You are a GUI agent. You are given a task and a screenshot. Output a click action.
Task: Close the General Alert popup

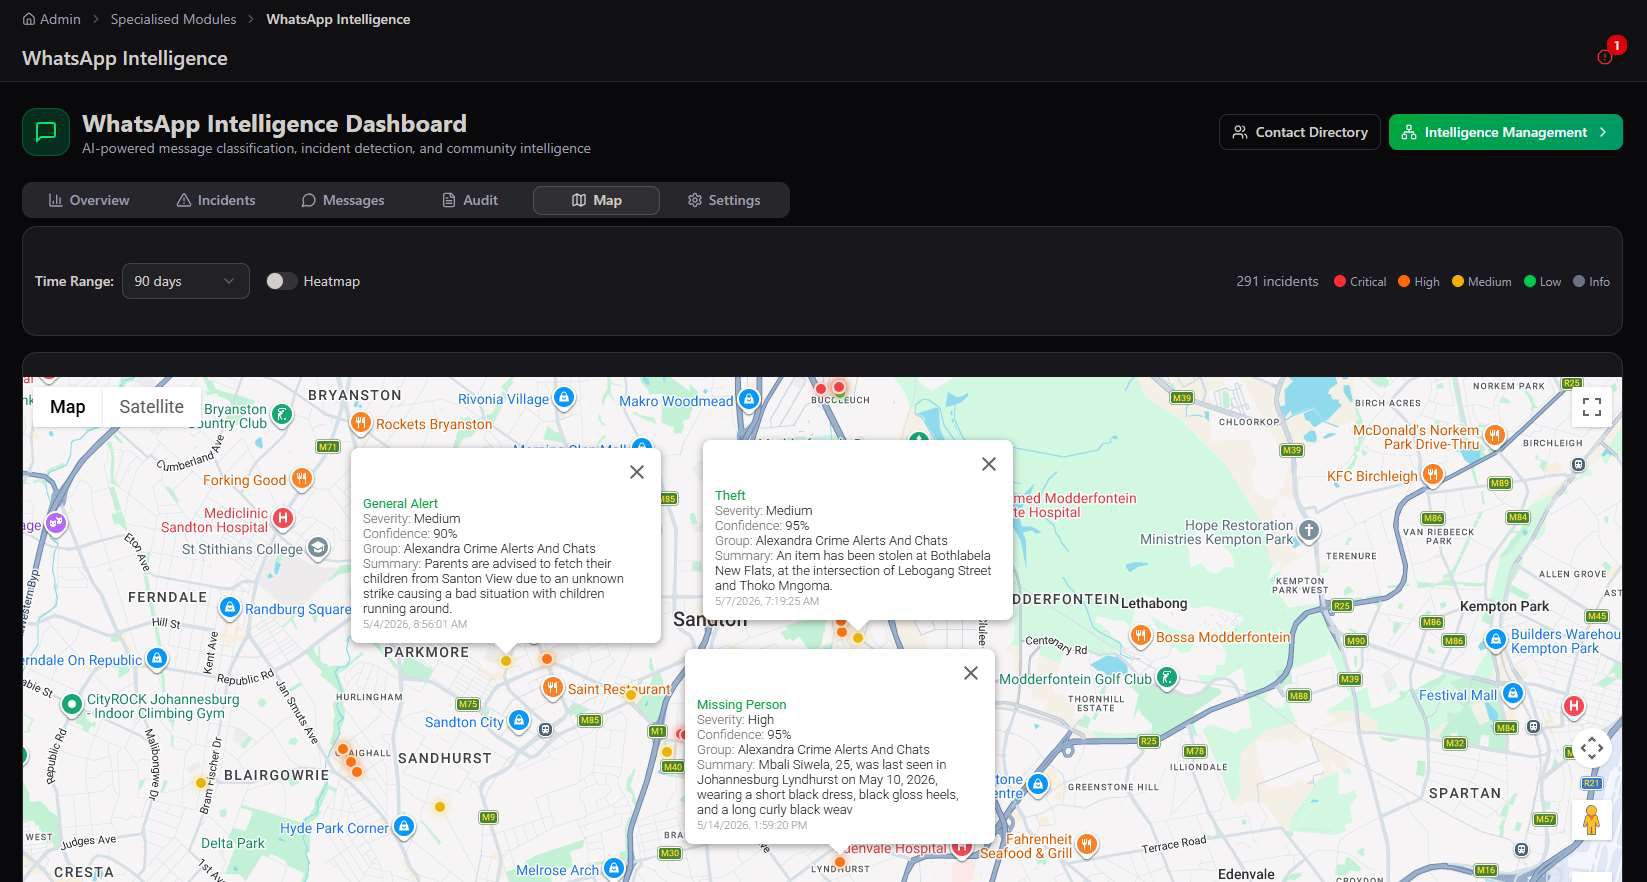[637, 472]
